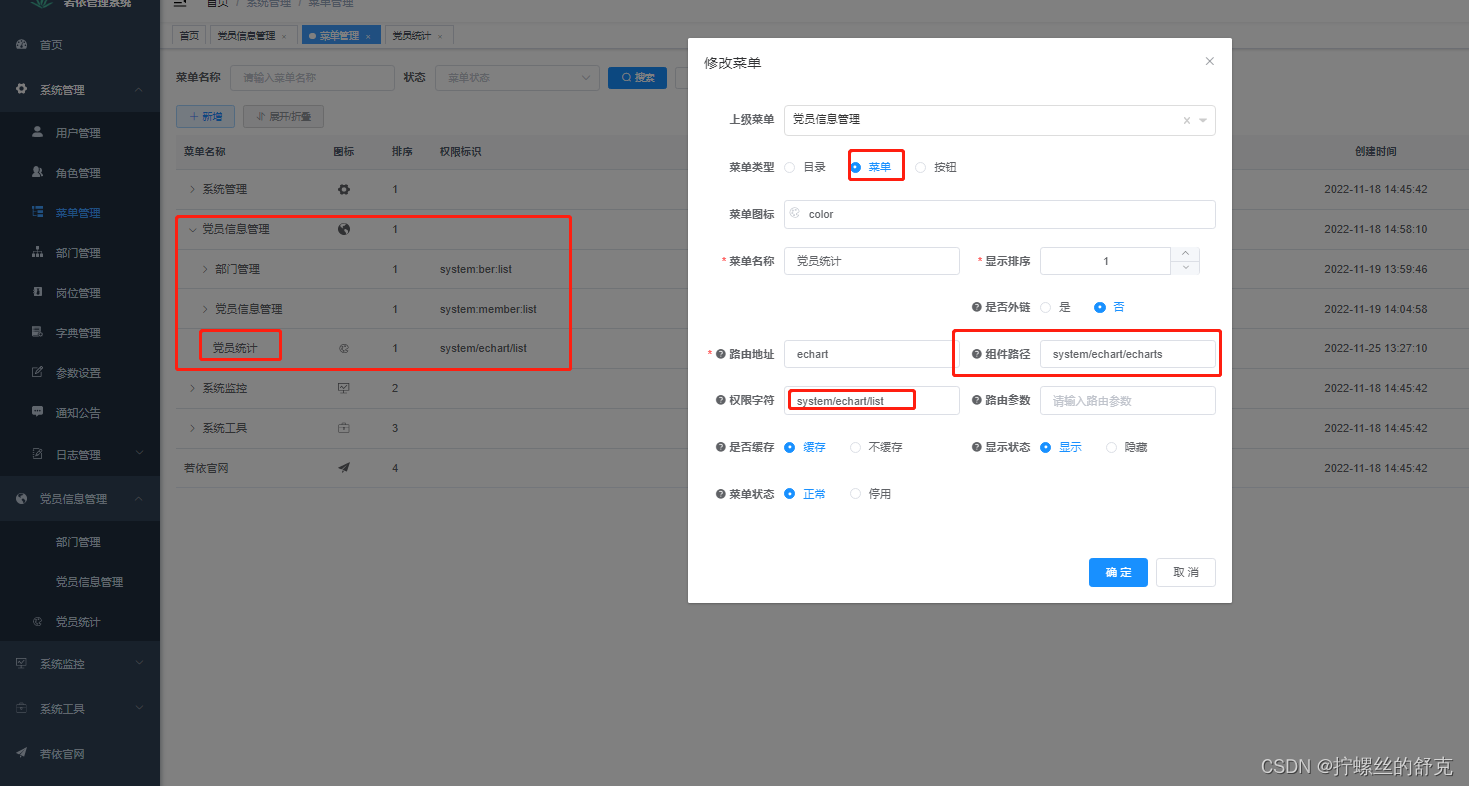Open the 上级菜单 dropdown arrow
1469x786 pixels.
click(x=1203, y=120)
